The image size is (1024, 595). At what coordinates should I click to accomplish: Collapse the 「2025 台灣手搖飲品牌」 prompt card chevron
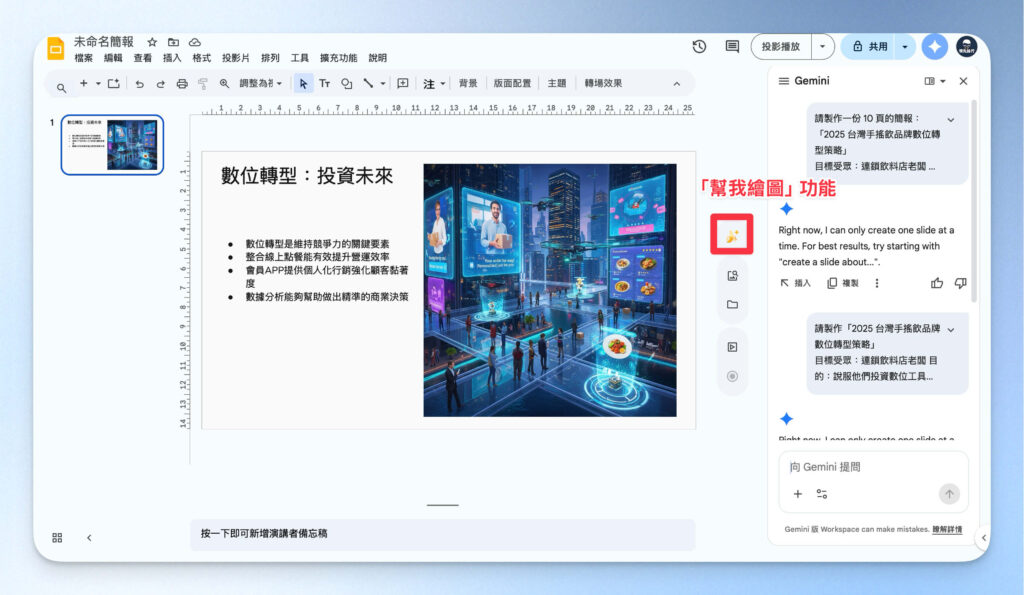950,331
